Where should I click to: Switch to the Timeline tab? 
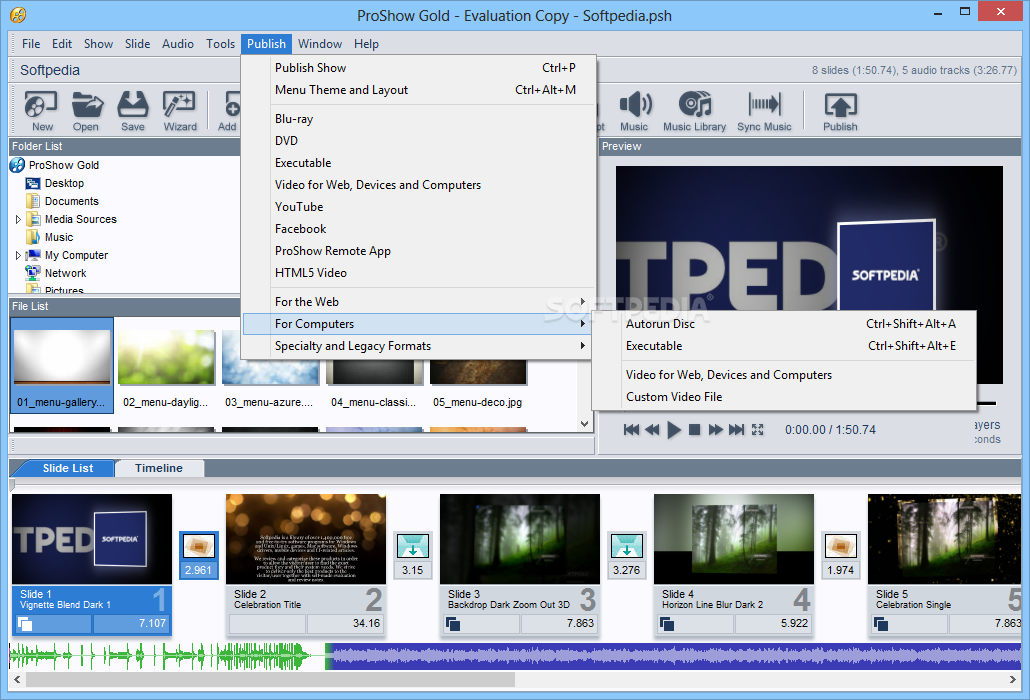click(159, 468)
